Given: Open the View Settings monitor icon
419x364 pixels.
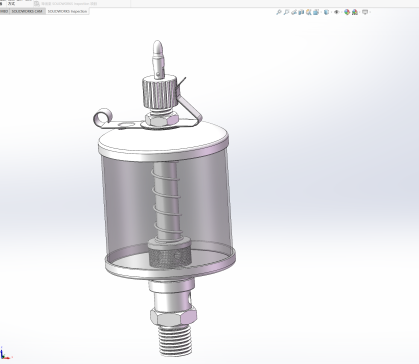Looking at the screenshot, I should [365, 12].
